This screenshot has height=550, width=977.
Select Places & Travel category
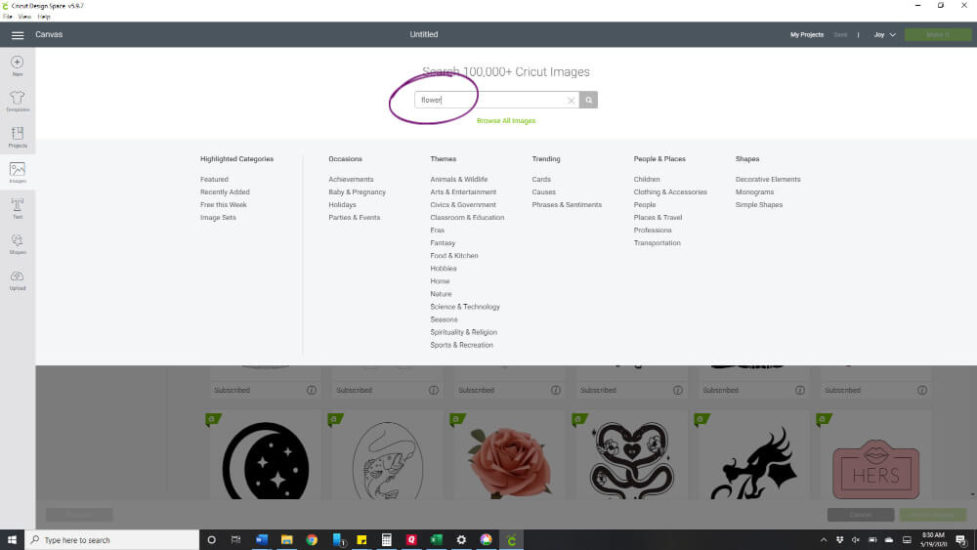[657, 217]
